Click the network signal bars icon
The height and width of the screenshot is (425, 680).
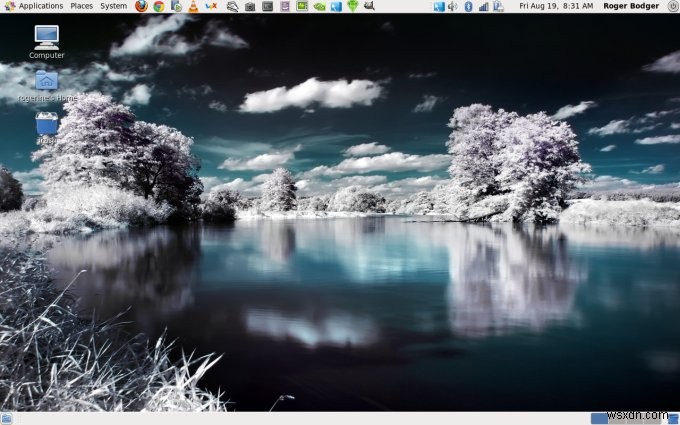(484, 6)
